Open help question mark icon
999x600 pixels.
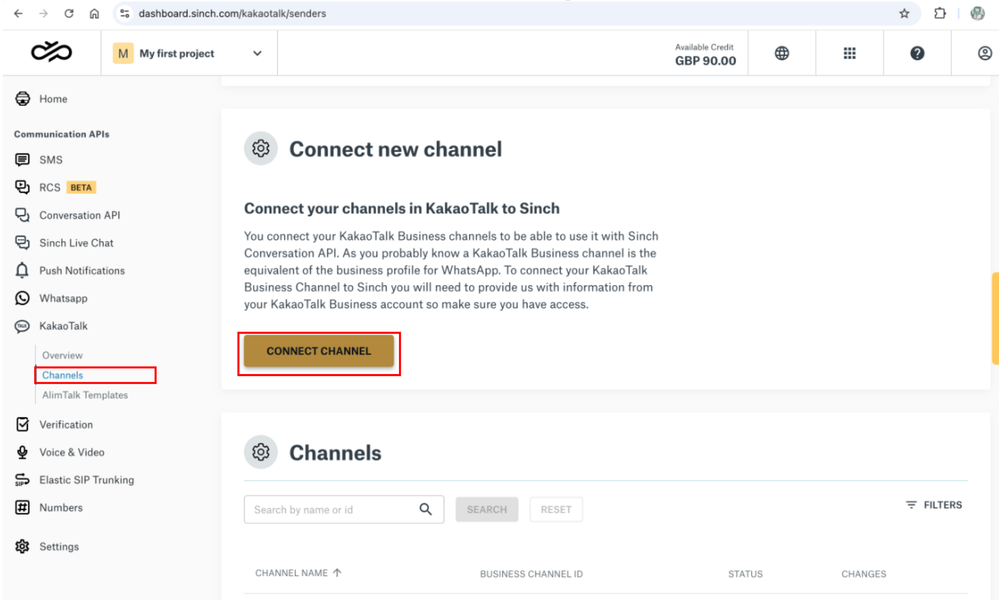[917, 54]
